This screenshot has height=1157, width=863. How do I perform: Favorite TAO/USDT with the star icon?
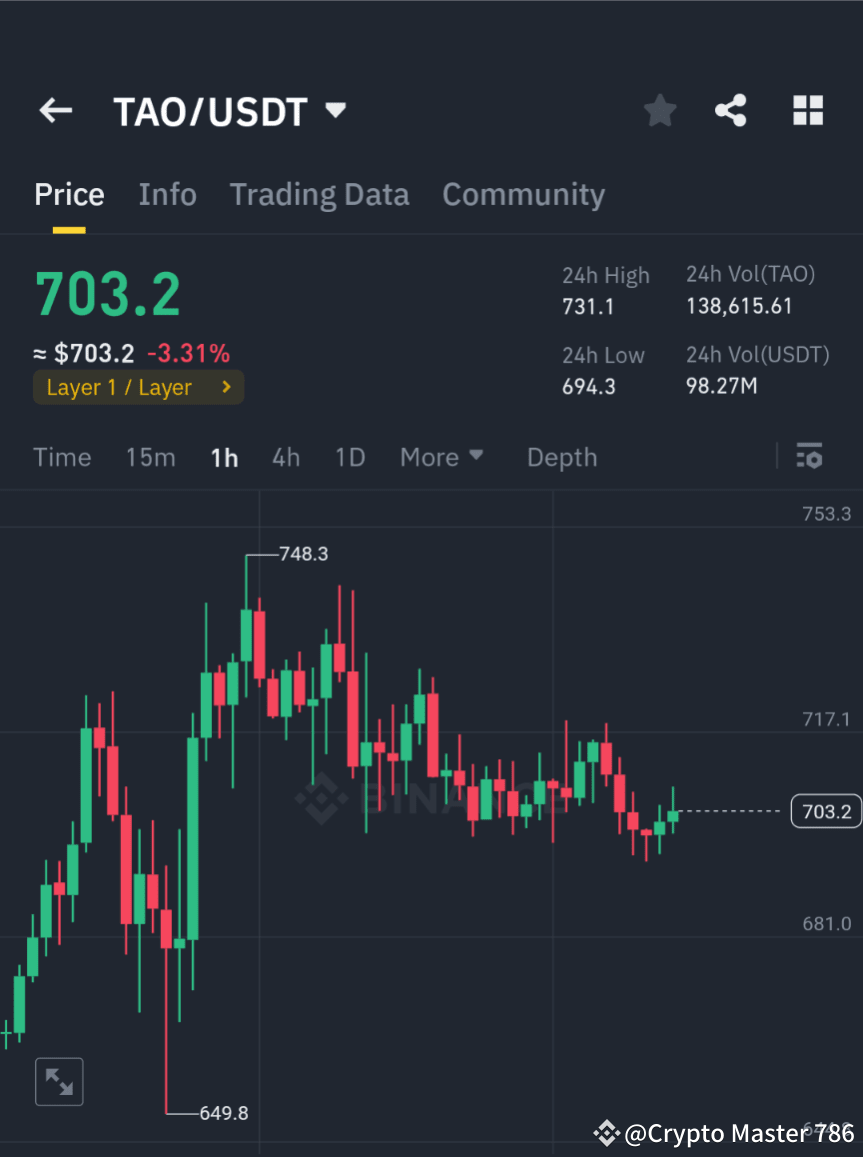coord(659,110)
